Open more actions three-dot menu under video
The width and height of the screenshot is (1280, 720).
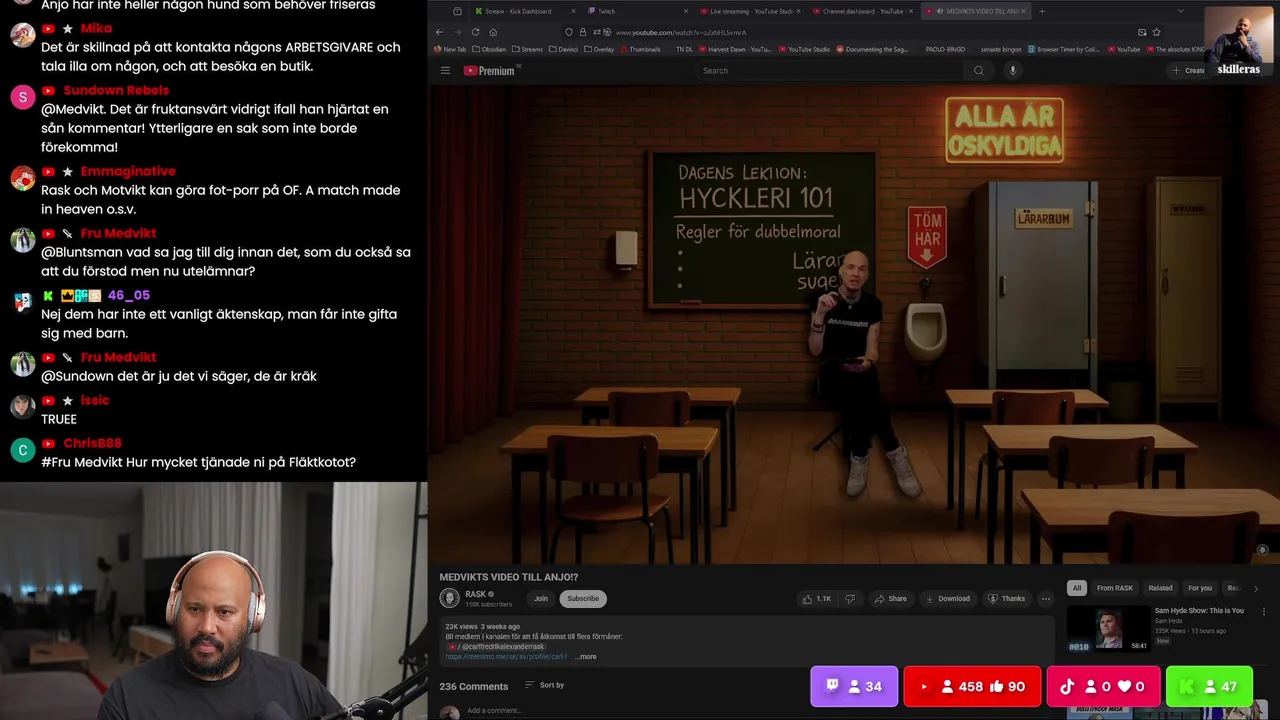[x=1045, y=599]
